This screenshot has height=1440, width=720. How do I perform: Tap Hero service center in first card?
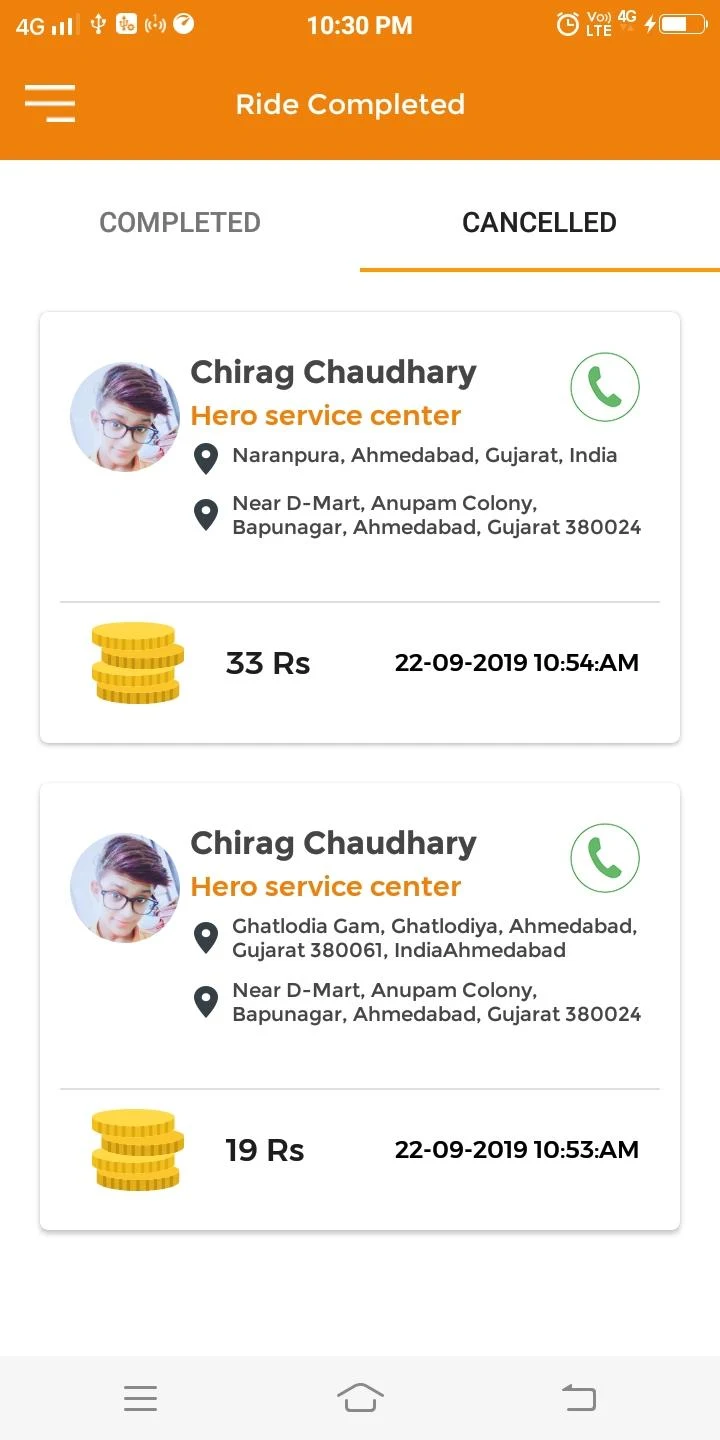tap(326, 415)
